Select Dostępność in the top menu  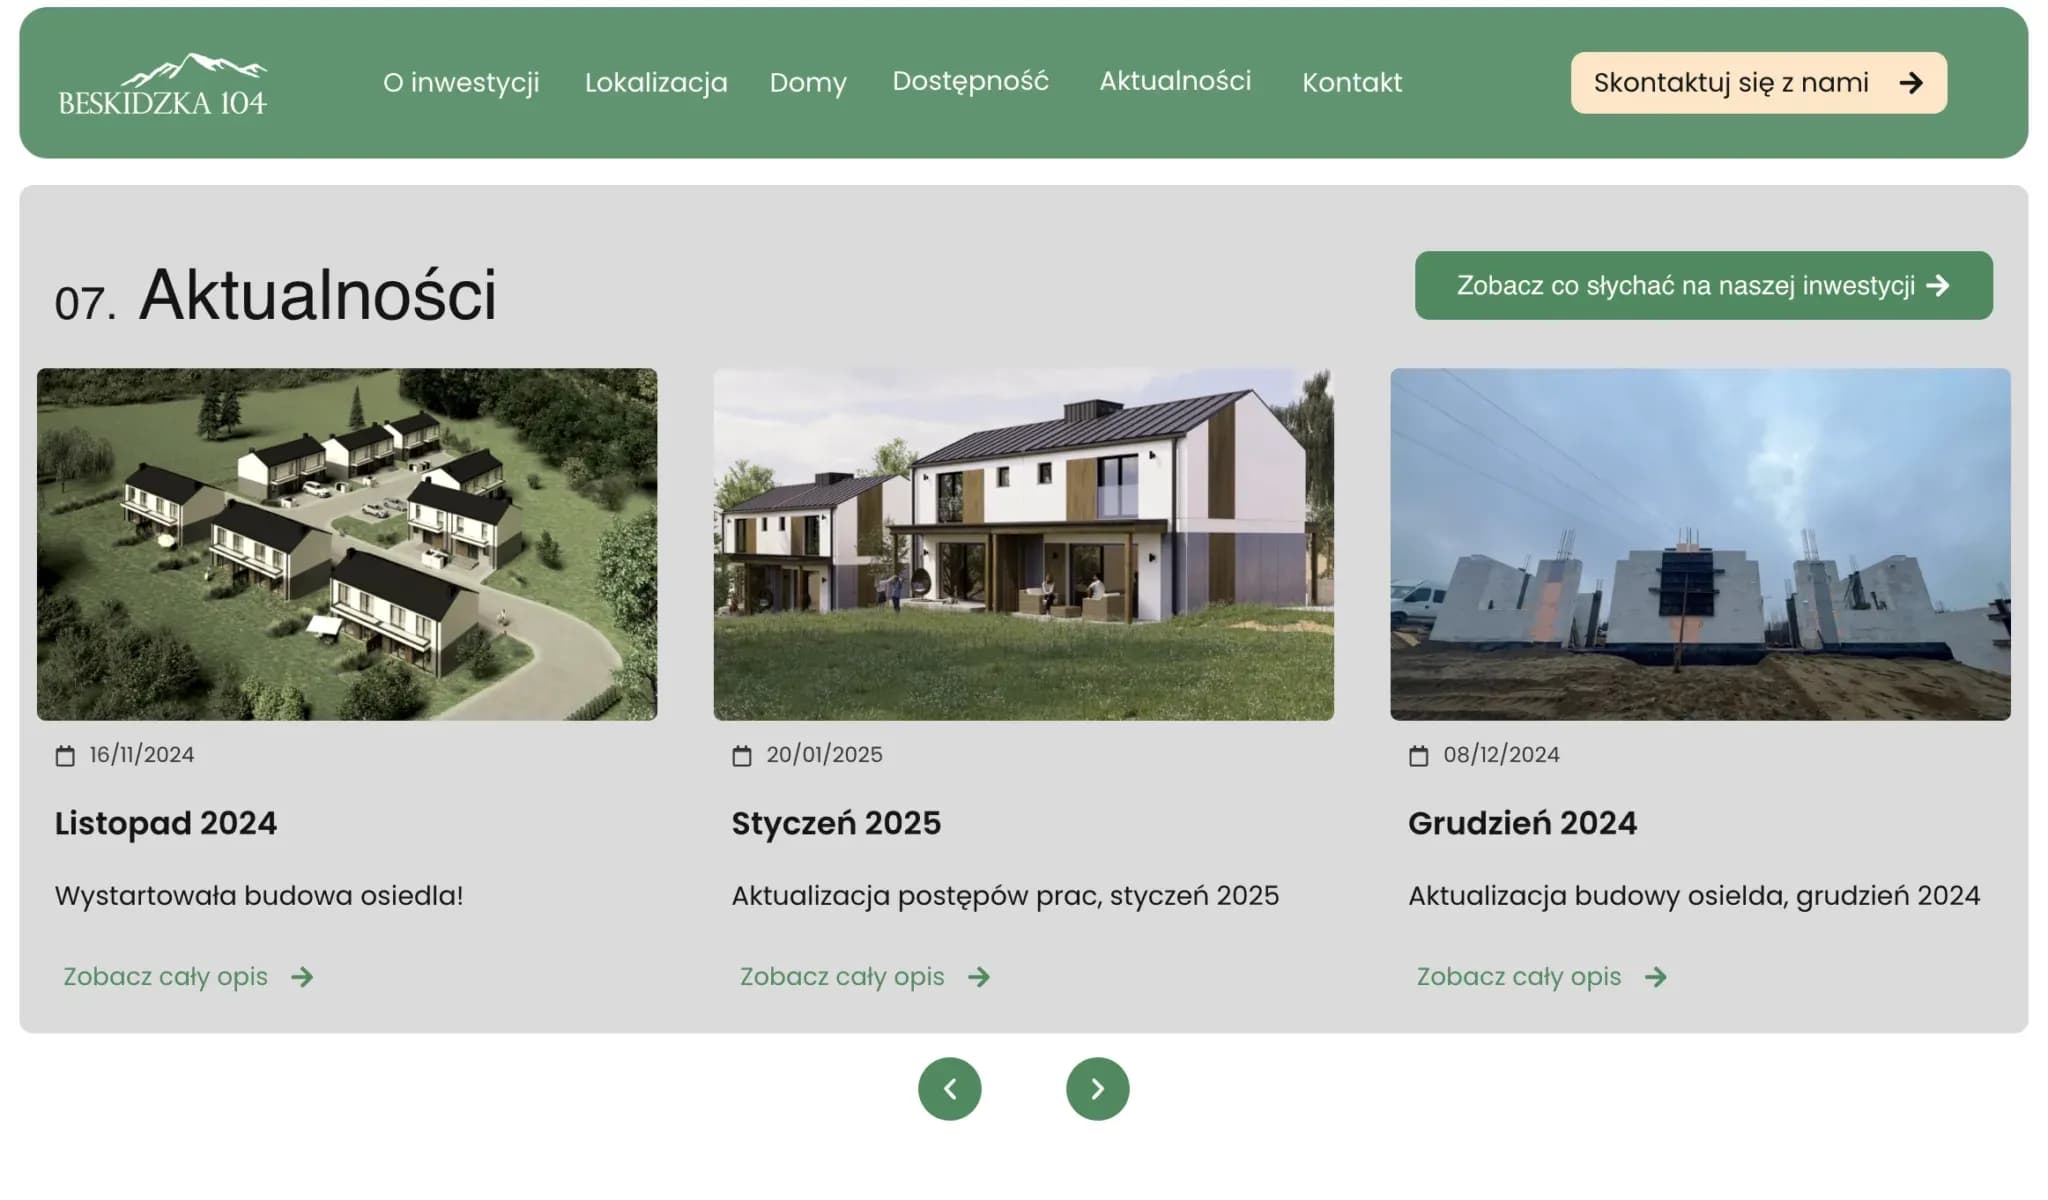coord(970,81)
